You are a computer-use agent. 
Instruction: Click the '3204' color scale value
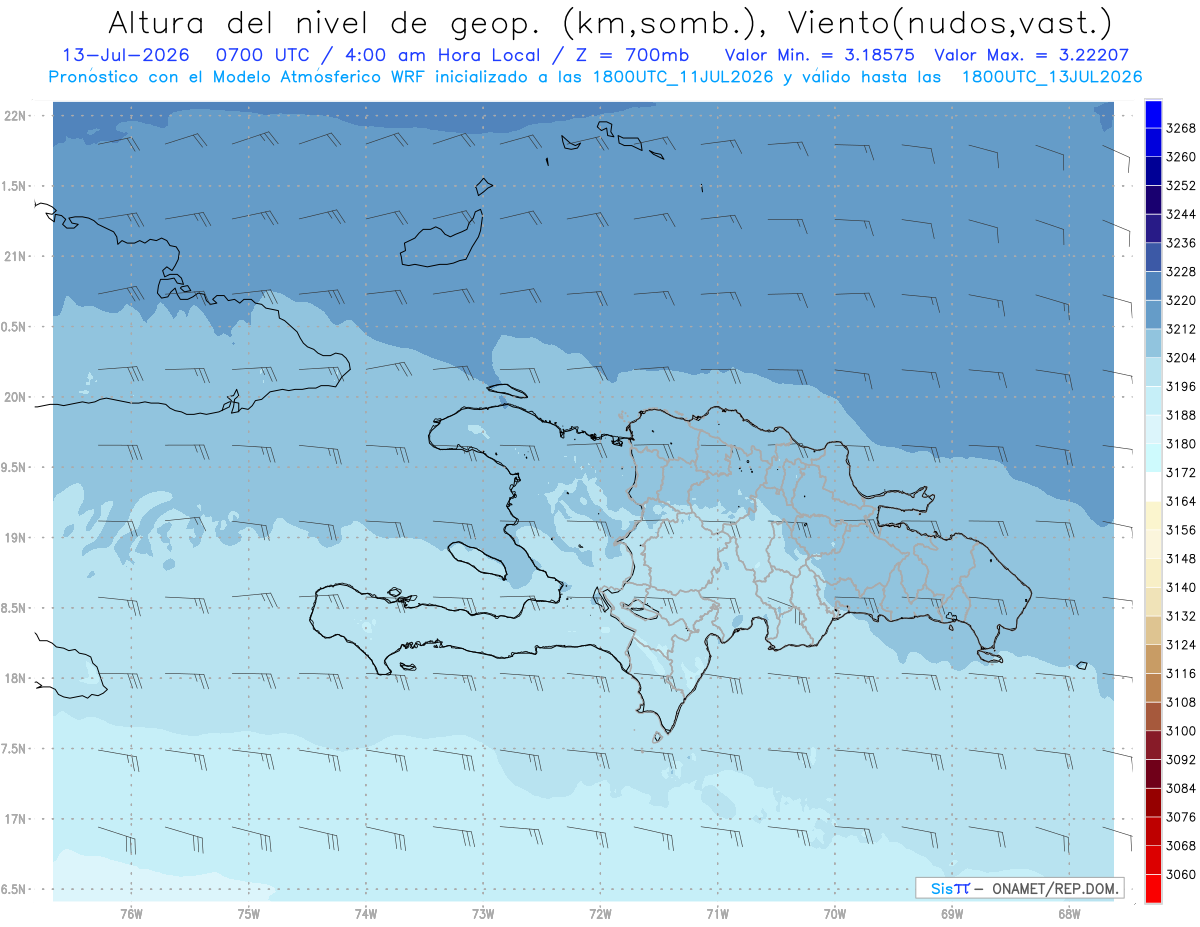click(1181, 358)
